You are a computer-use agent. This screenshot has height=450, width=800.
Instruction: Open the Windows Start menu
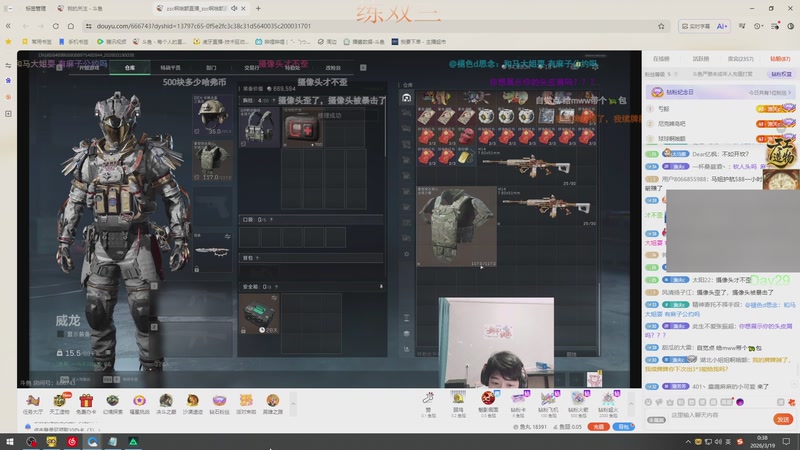tap(9, 442)
